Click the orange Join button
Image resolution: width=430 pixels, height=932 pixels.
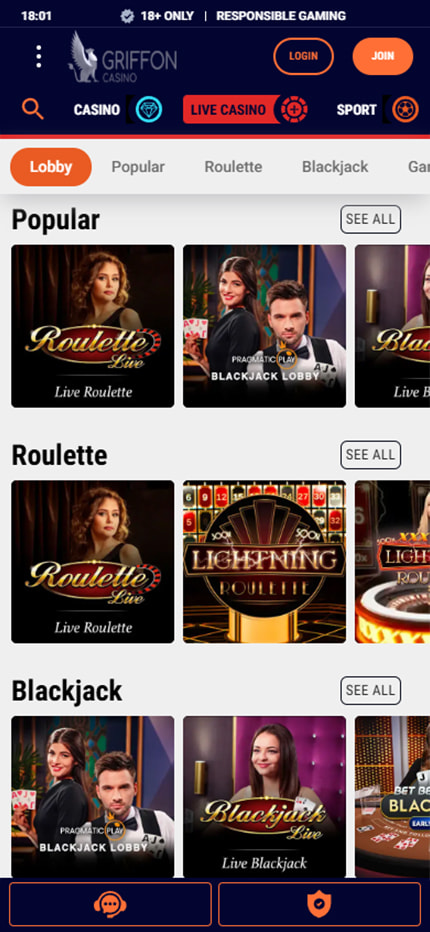382,56
